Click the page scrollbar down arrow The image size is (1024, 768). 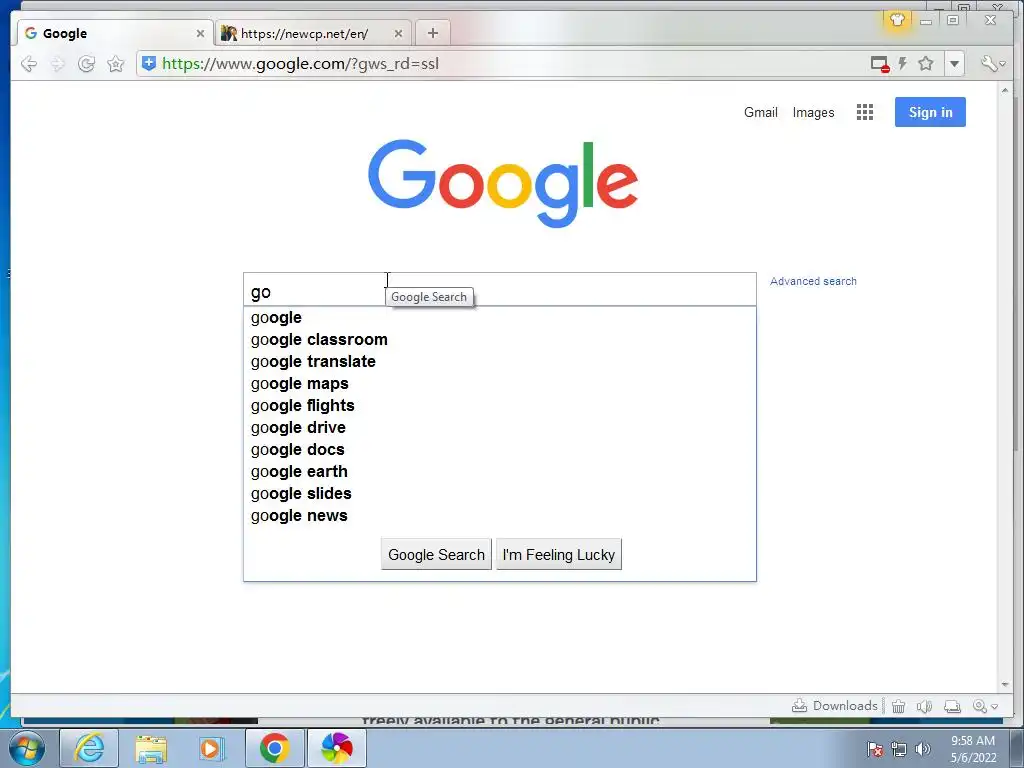[x=1004, y=684]
